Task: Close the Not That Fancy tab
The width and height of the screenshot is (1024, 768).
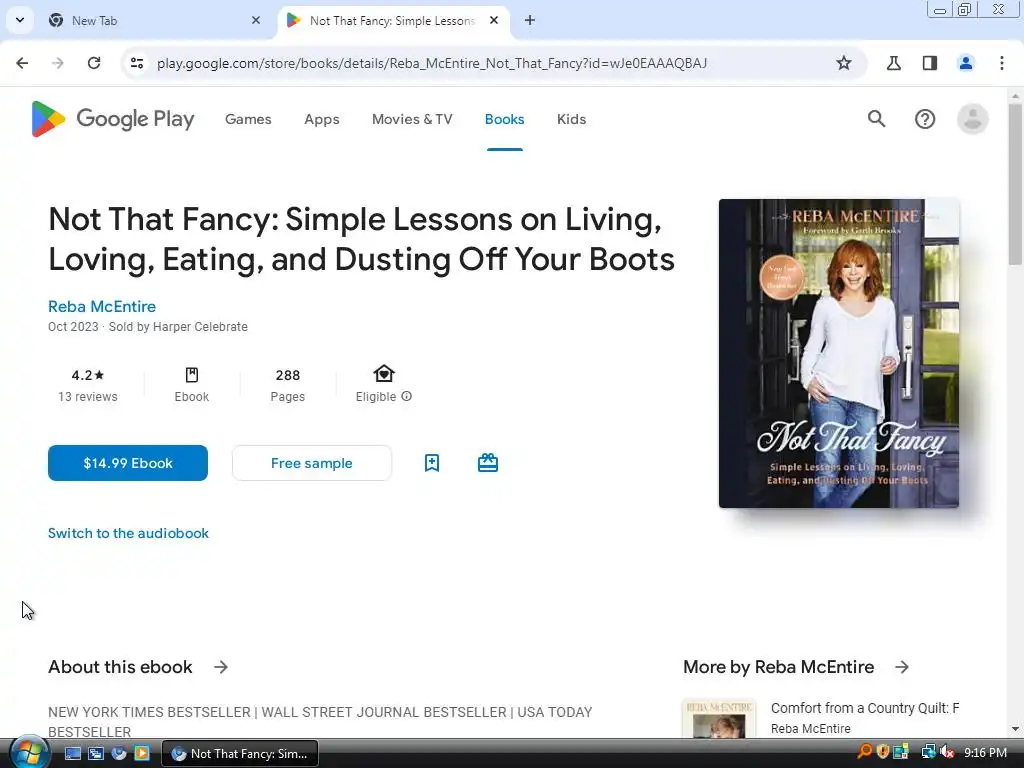Action: tap(494, 20)
